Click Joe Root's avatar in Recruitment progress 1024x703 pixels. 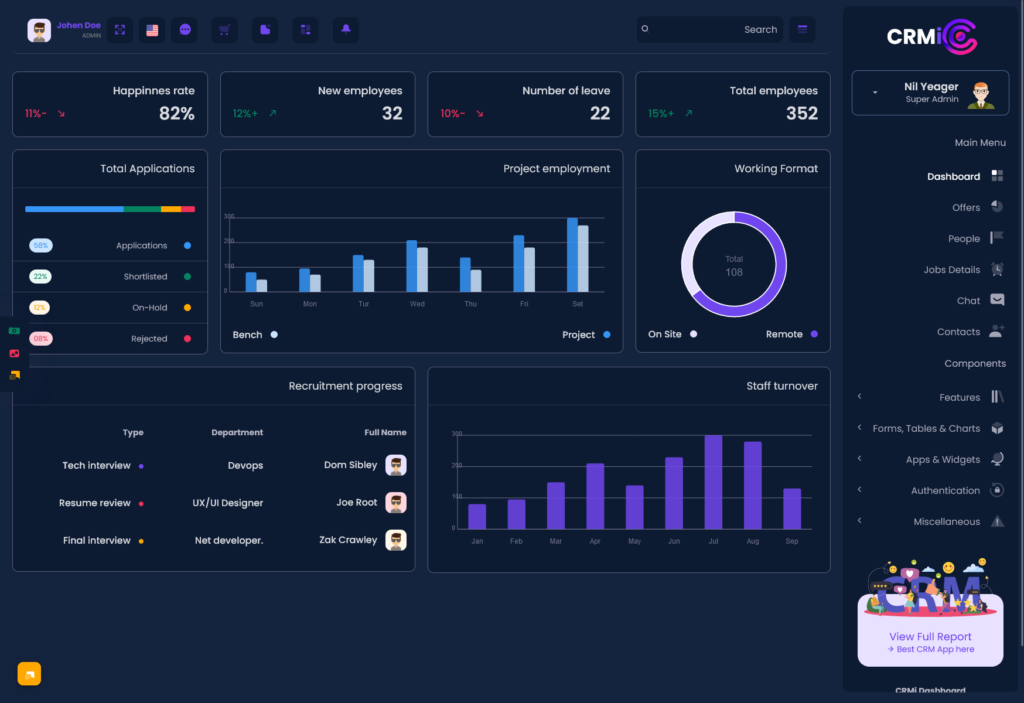coord(396,502)
